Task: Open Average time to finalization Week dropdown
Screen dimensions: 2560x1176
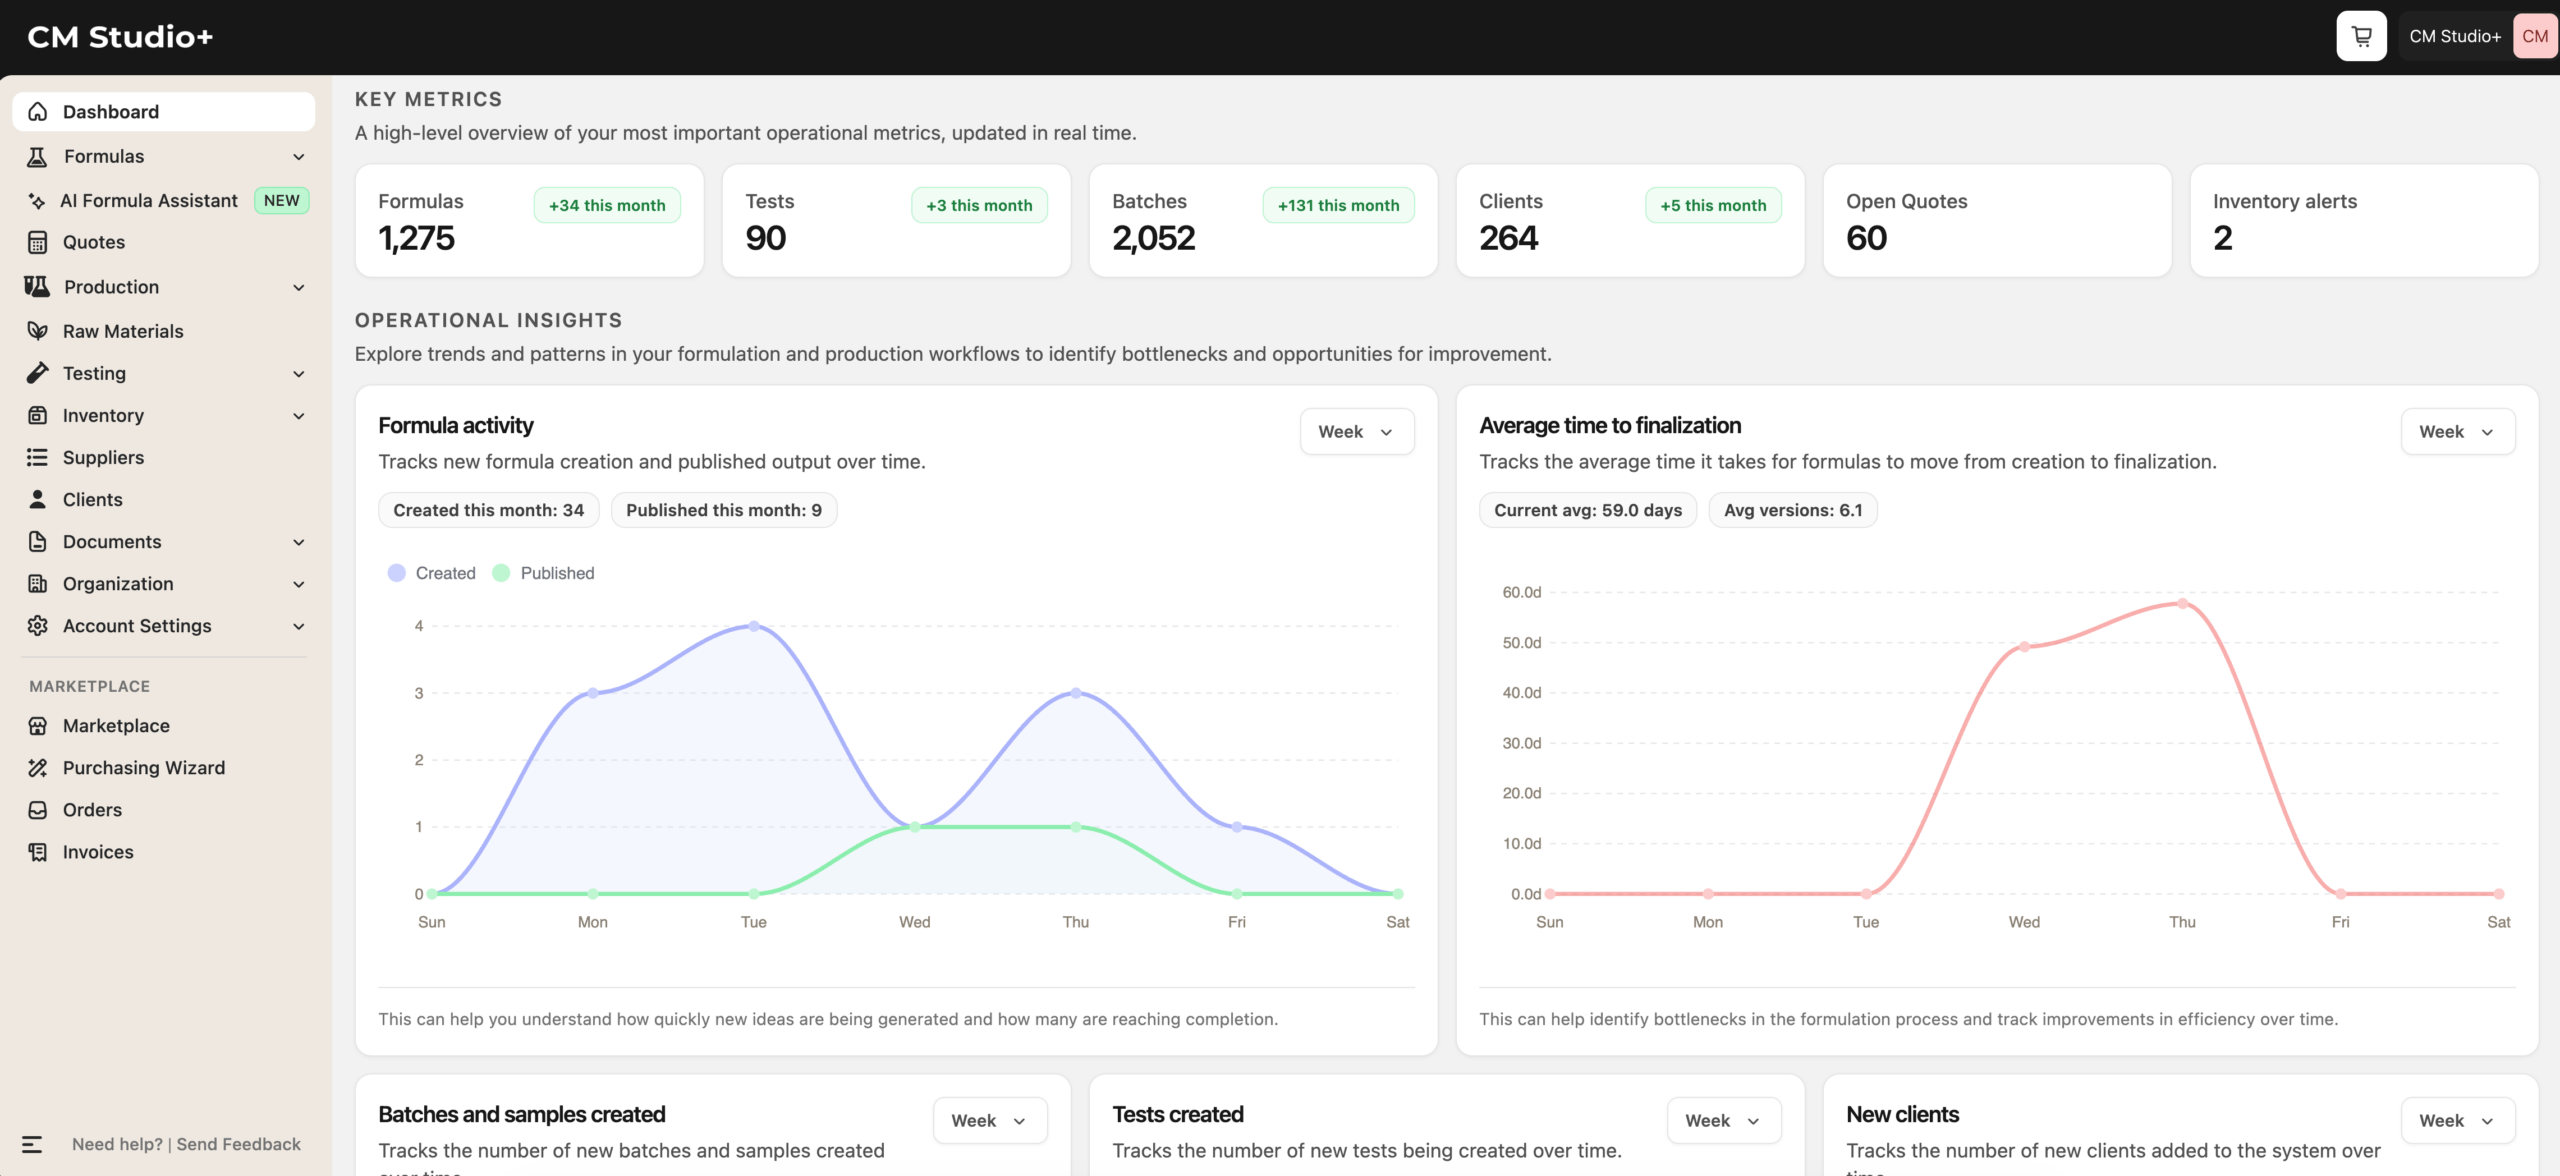Action: (x=2457, y=432)
